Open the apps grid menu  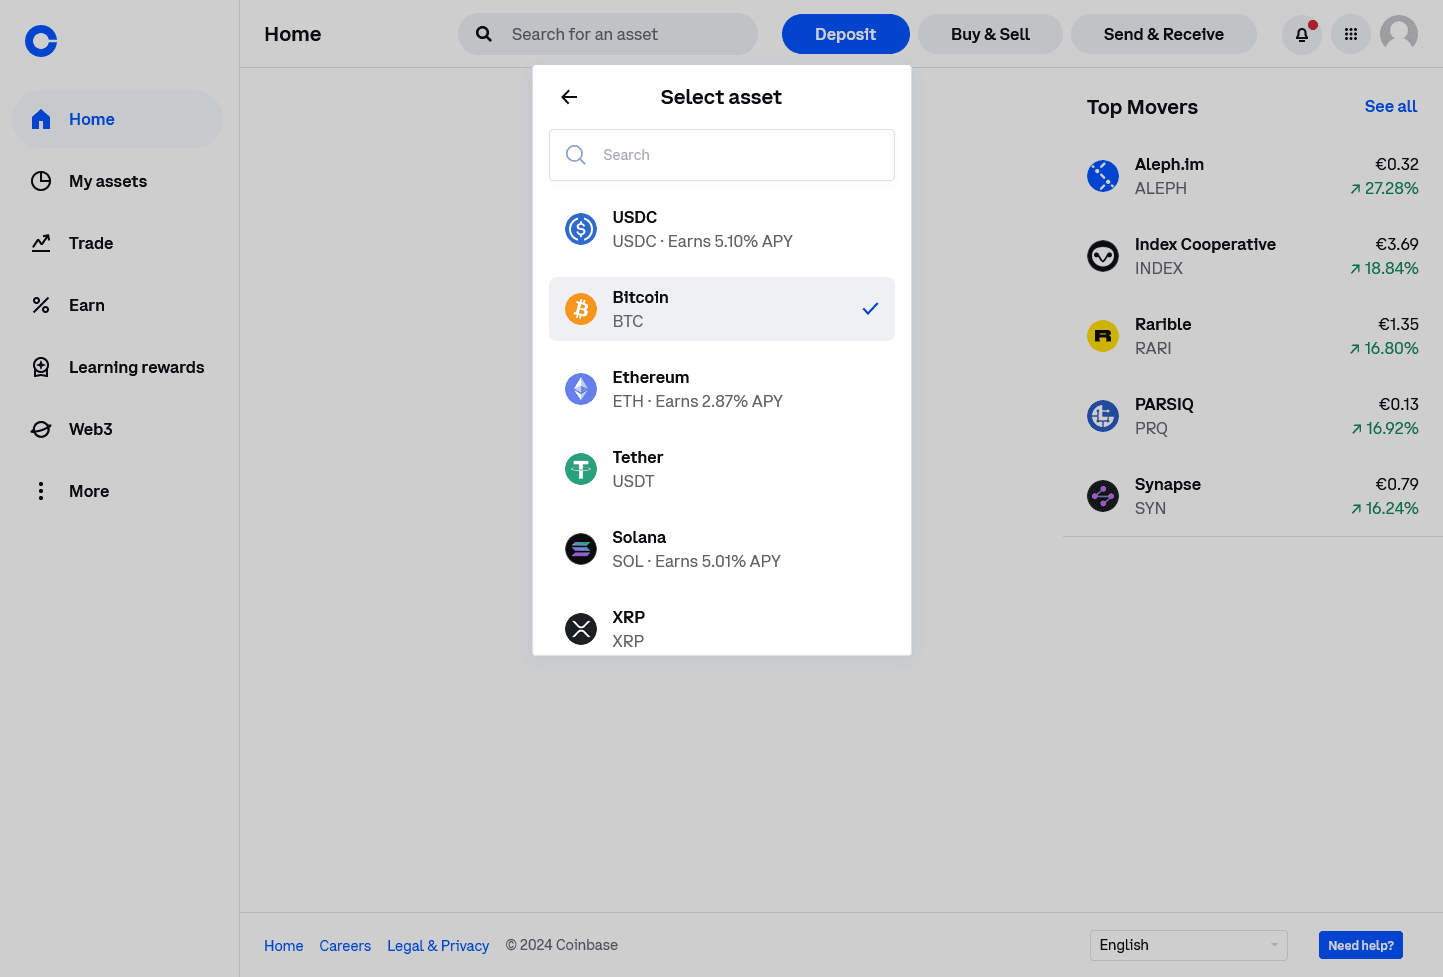[1351, 34]
